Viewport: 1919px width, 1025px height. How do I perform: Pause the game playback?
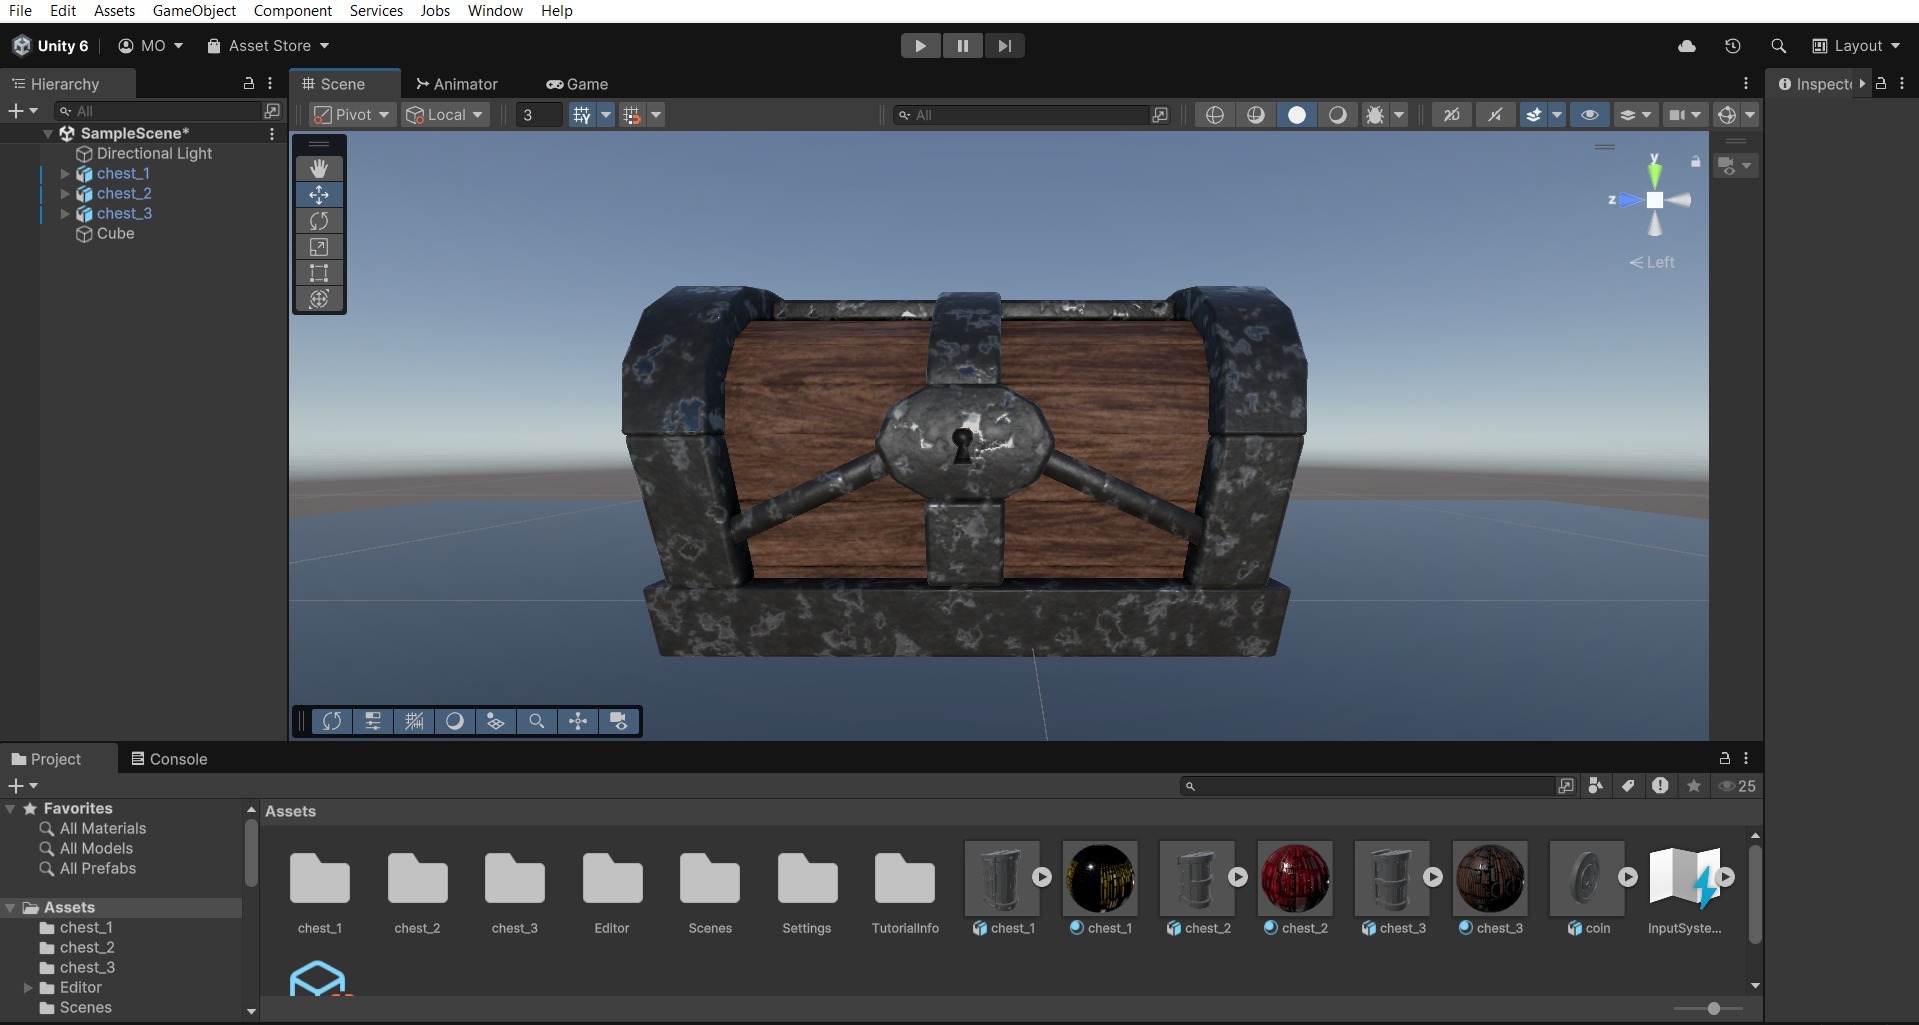[962, 46]
